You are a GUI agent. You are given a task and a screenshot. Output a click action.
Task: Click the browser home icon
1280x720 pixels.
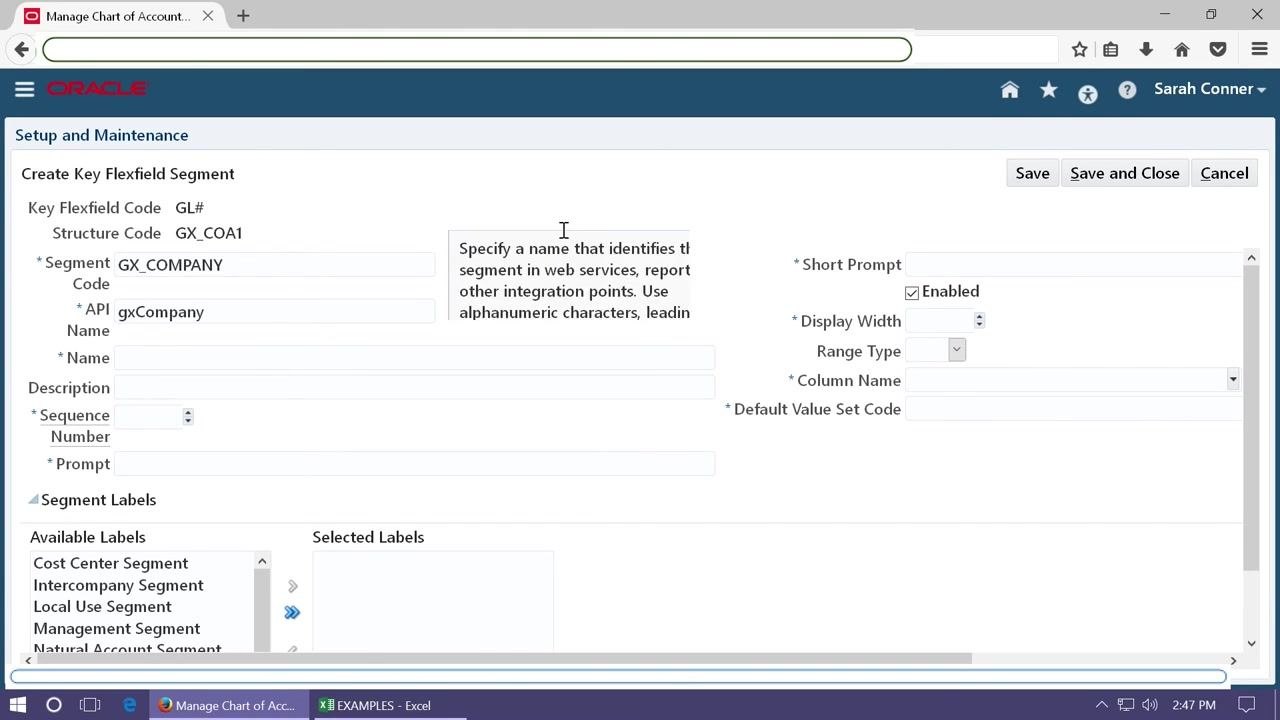(x=1182, y=49)
